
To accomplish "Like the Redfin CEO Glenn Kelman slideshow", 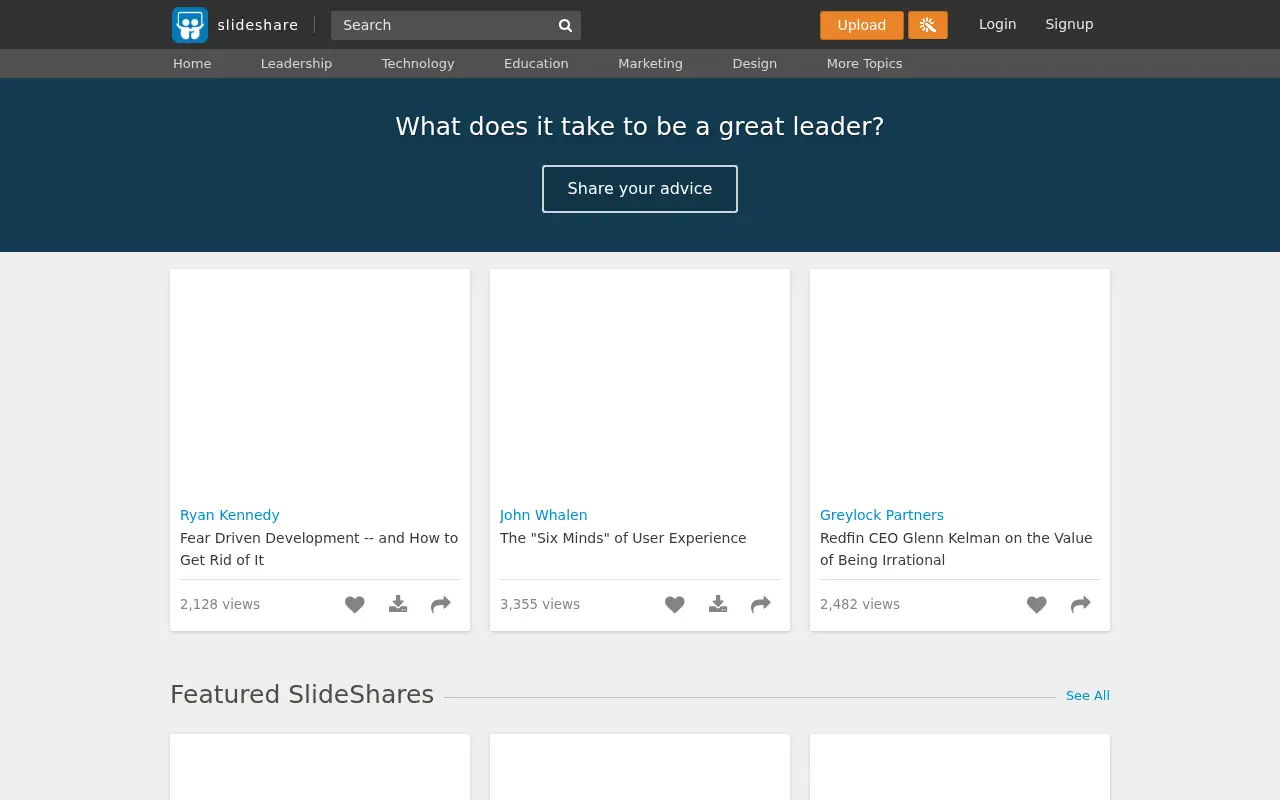I will [x=1037, y=604].
